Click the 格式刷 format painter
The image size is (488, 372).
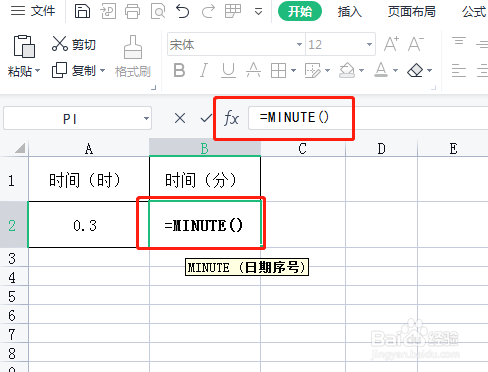pyautogui.click(x=133, y=56)
